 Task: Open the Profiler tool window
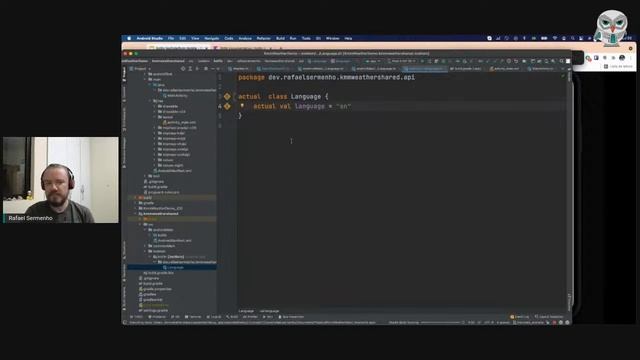click(250, 317)
